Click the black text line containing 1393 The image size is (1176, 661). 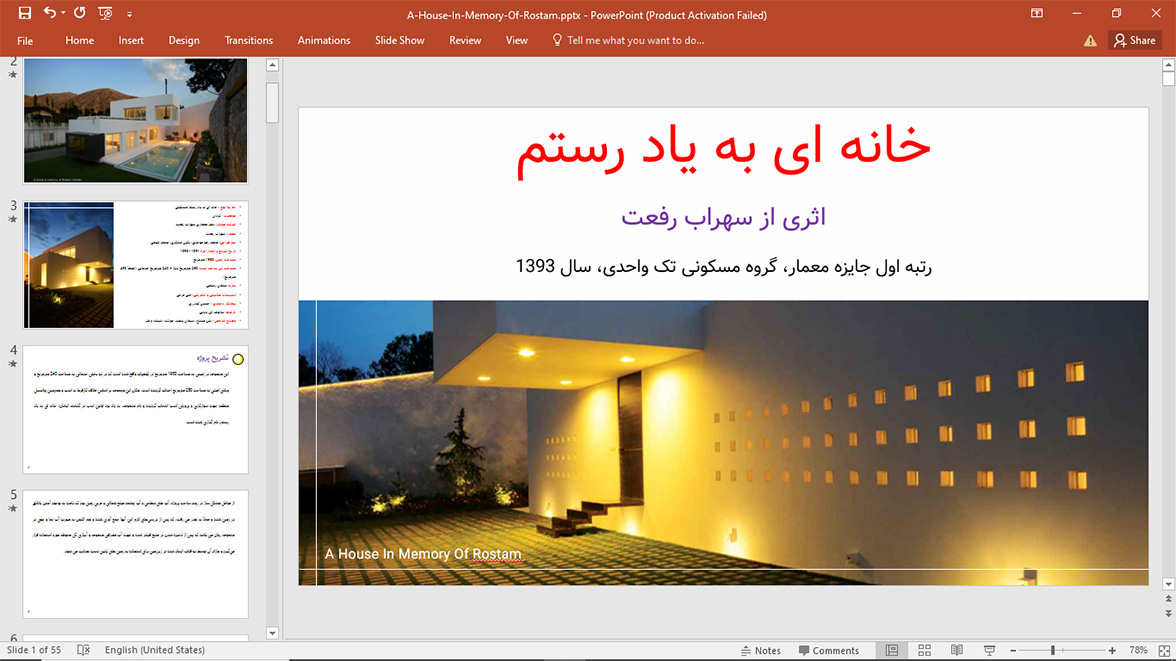[723, 266]
